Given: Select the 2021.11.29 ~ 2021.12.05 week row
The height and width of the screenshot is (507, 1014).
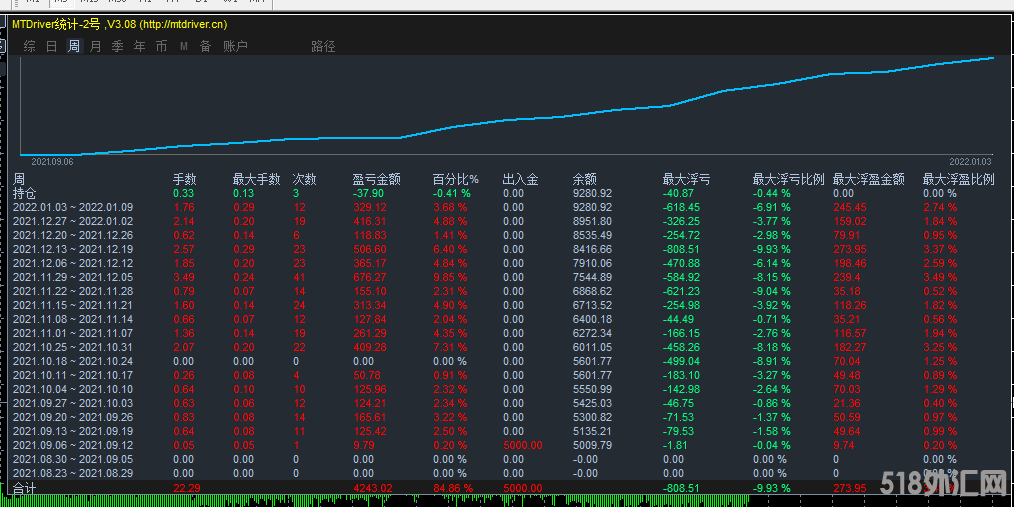Looking at the screenshot, I should coord(72,277).
